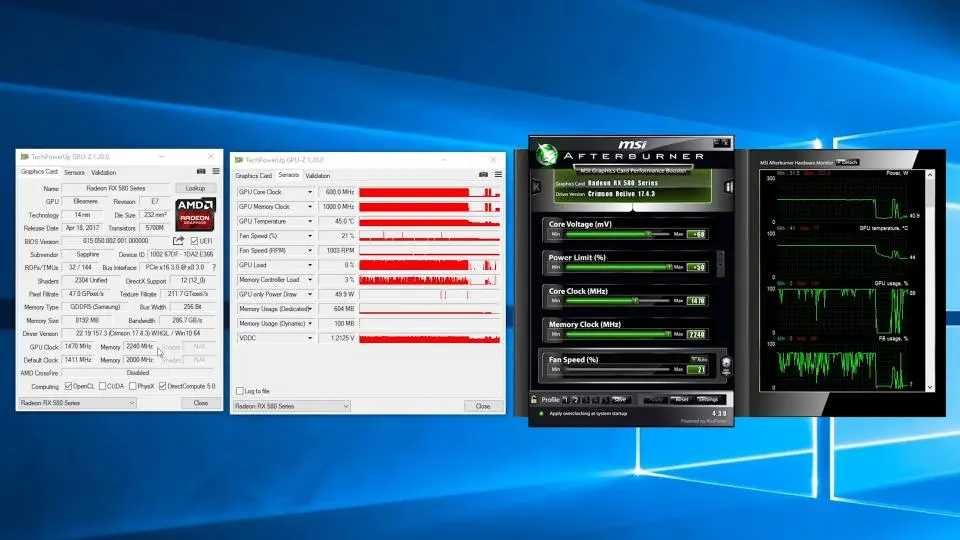960x540 pixels.
Task: Click BIOS export arrow icon next to UEFI
Action: (x=178, y=241)
